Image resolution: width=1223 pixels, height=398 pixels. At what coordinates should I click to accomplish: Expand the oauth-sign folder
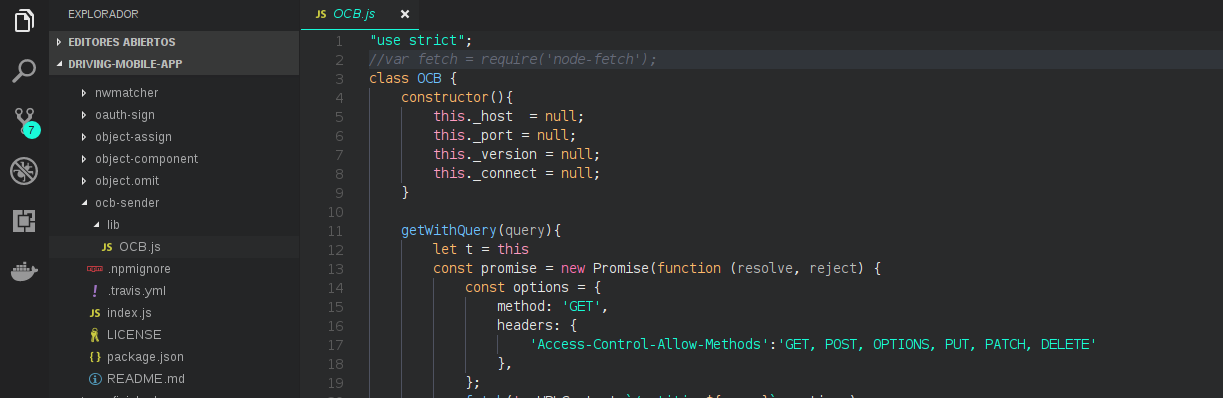click(x=84, y=115)
